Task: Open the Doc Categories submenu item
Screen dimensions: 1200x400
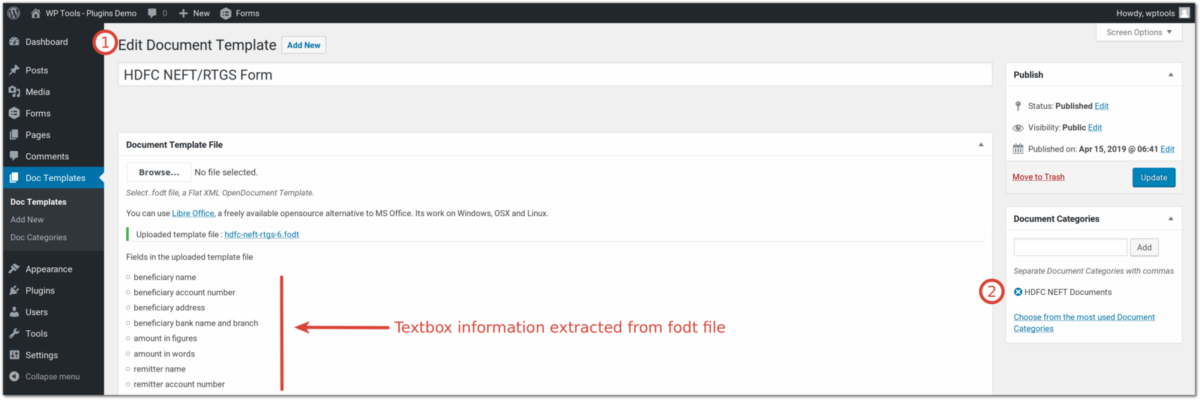Action: (38, 237)
